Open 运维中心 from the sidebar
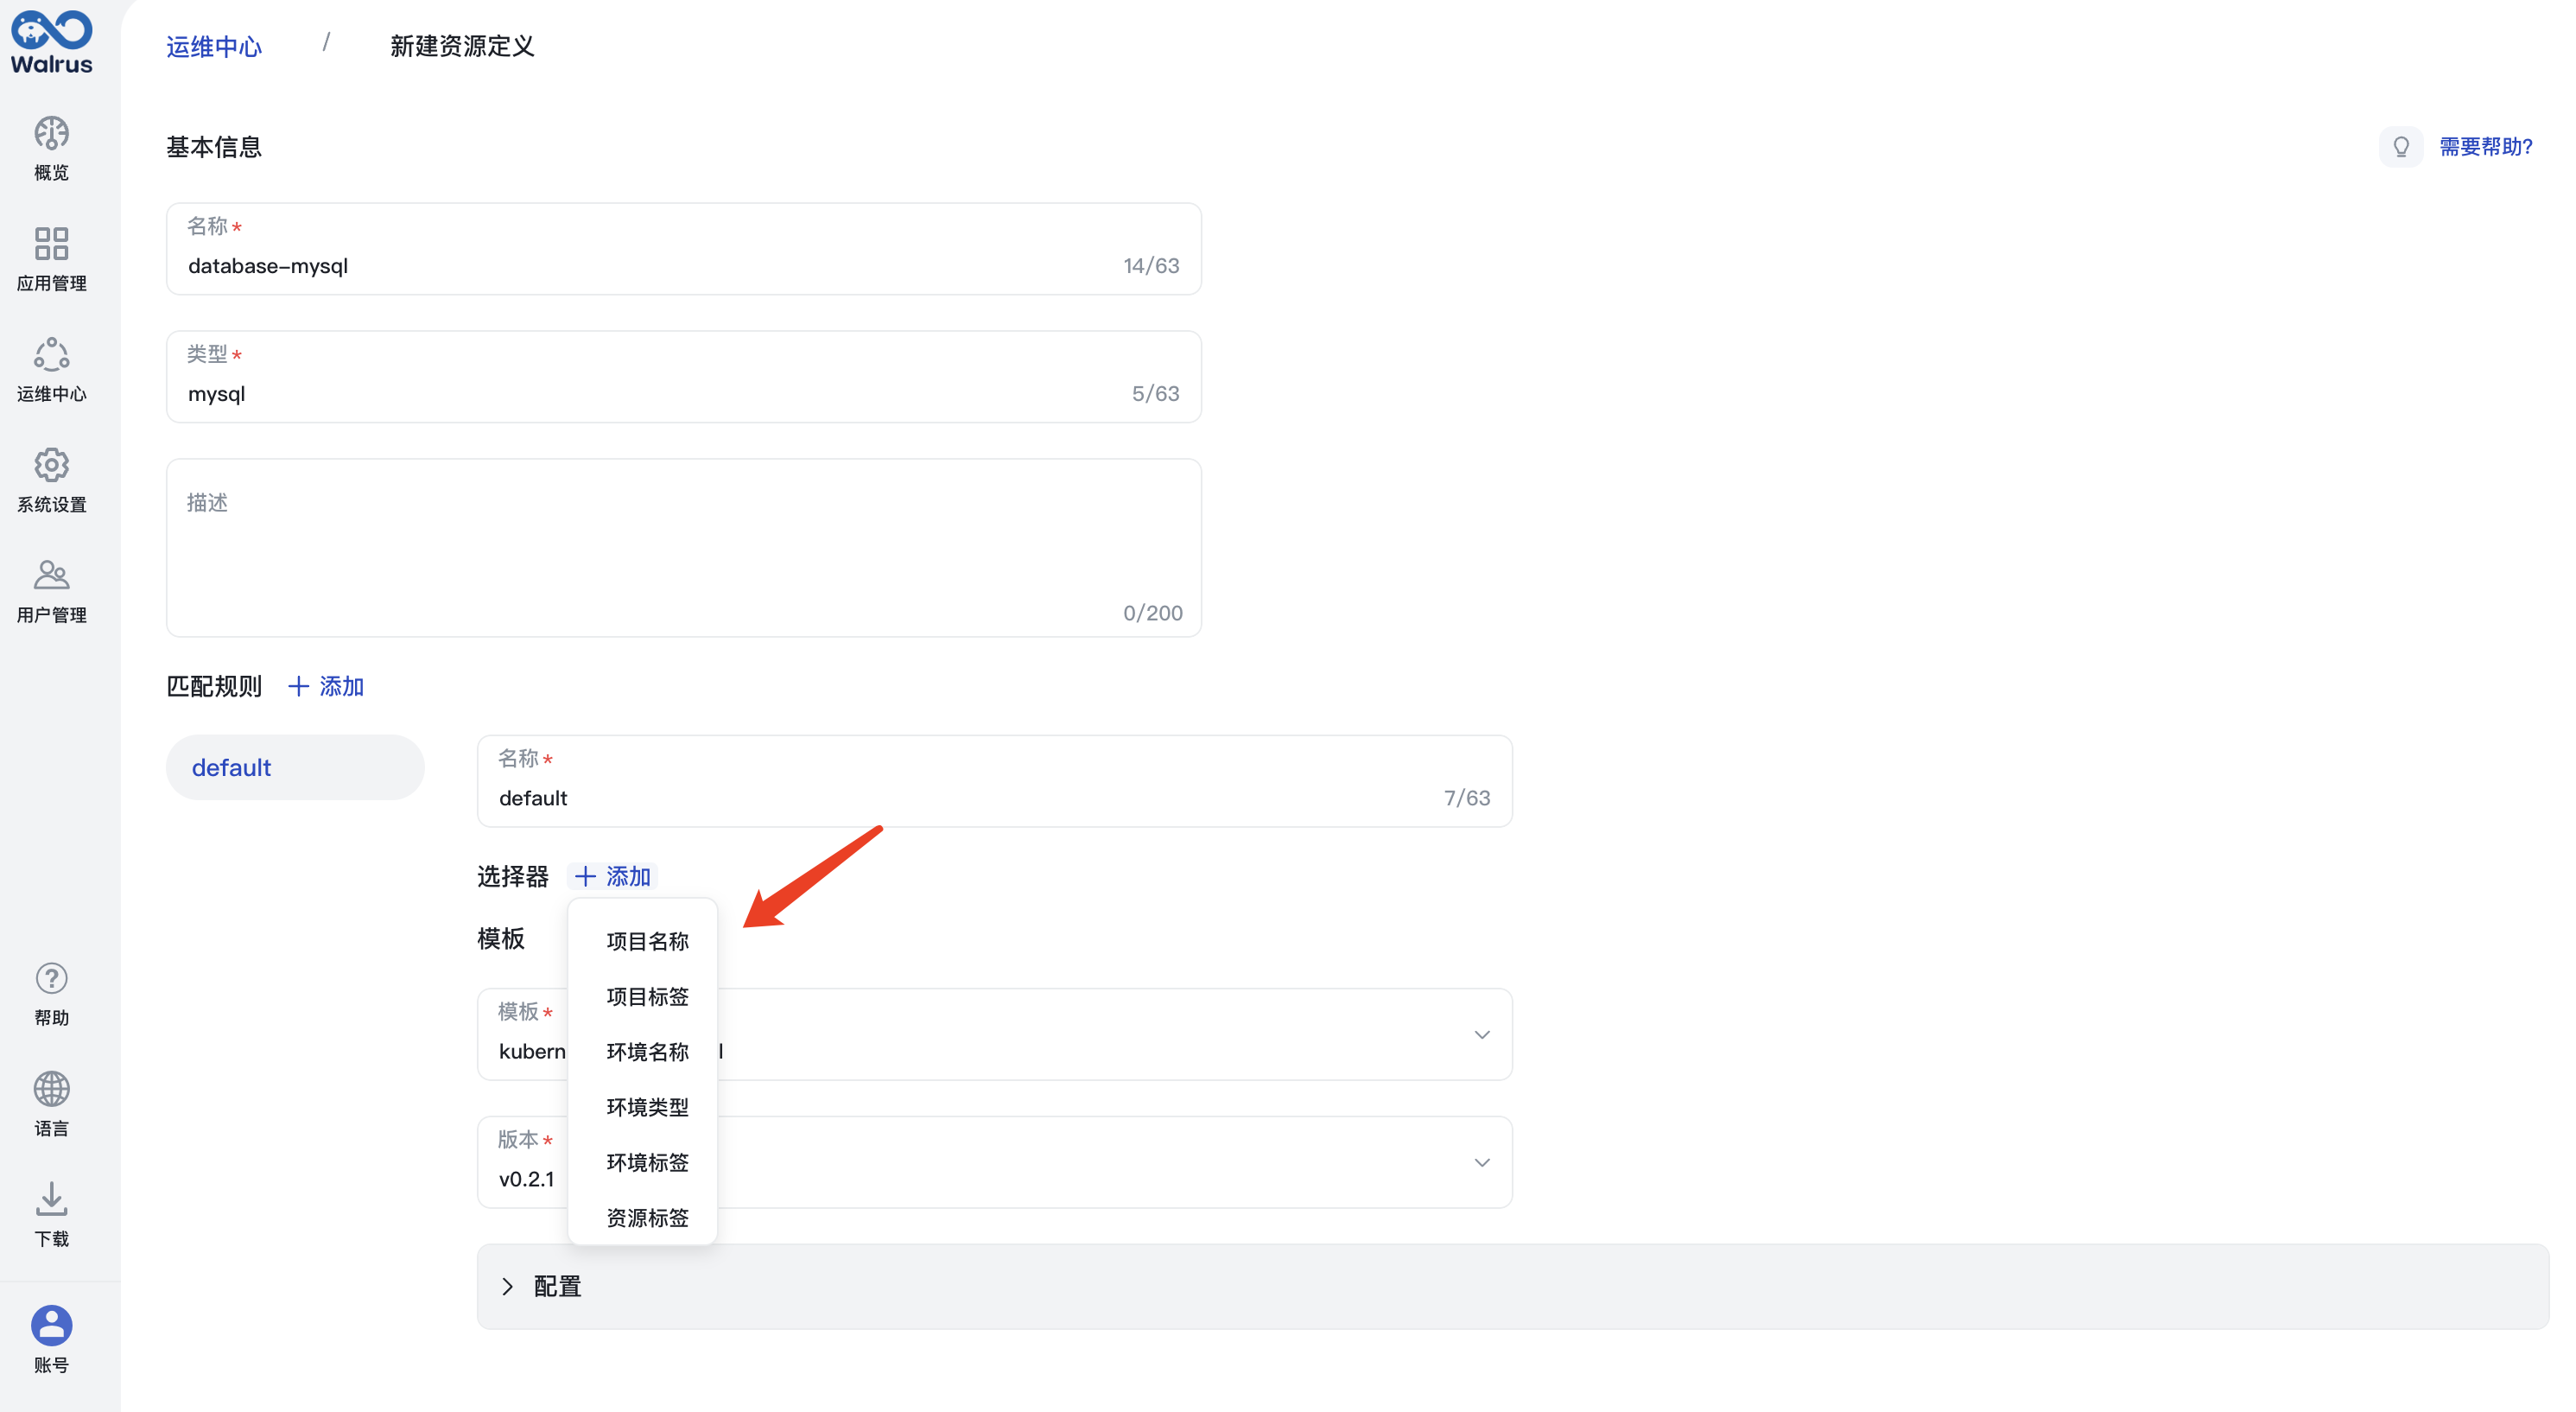The width and height of the screenshot is (2576, 1412). pyautogui.click(x=51, y=370)
